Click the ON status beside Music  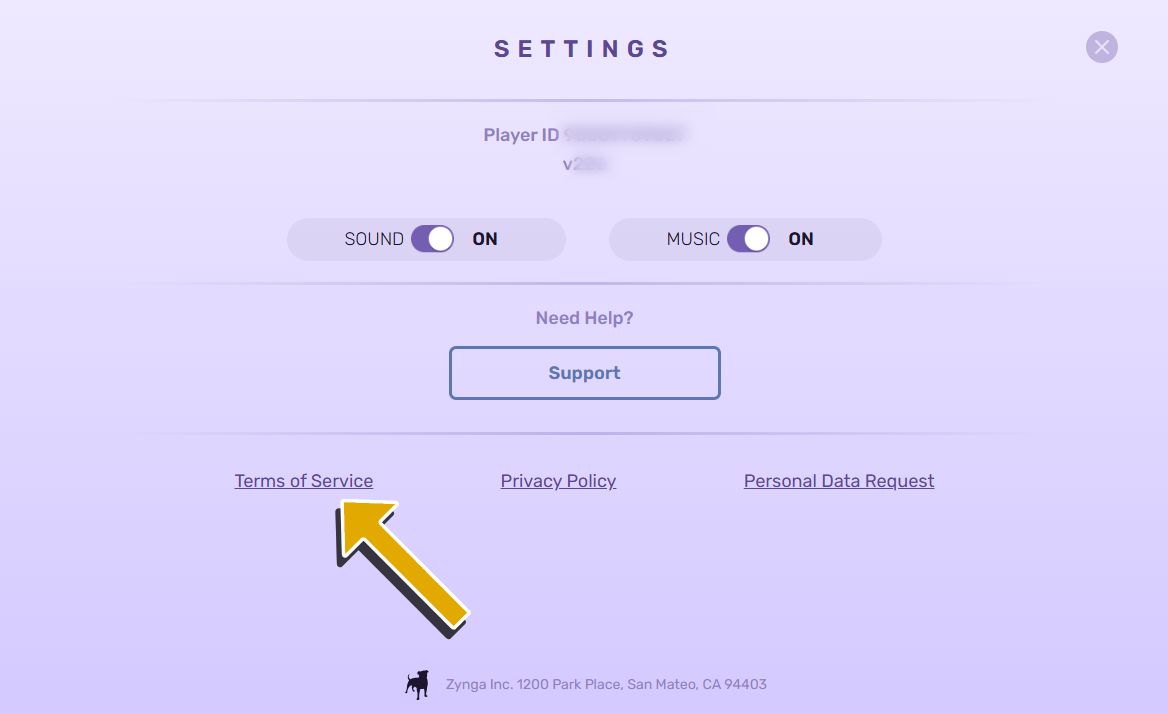[801, 239]
